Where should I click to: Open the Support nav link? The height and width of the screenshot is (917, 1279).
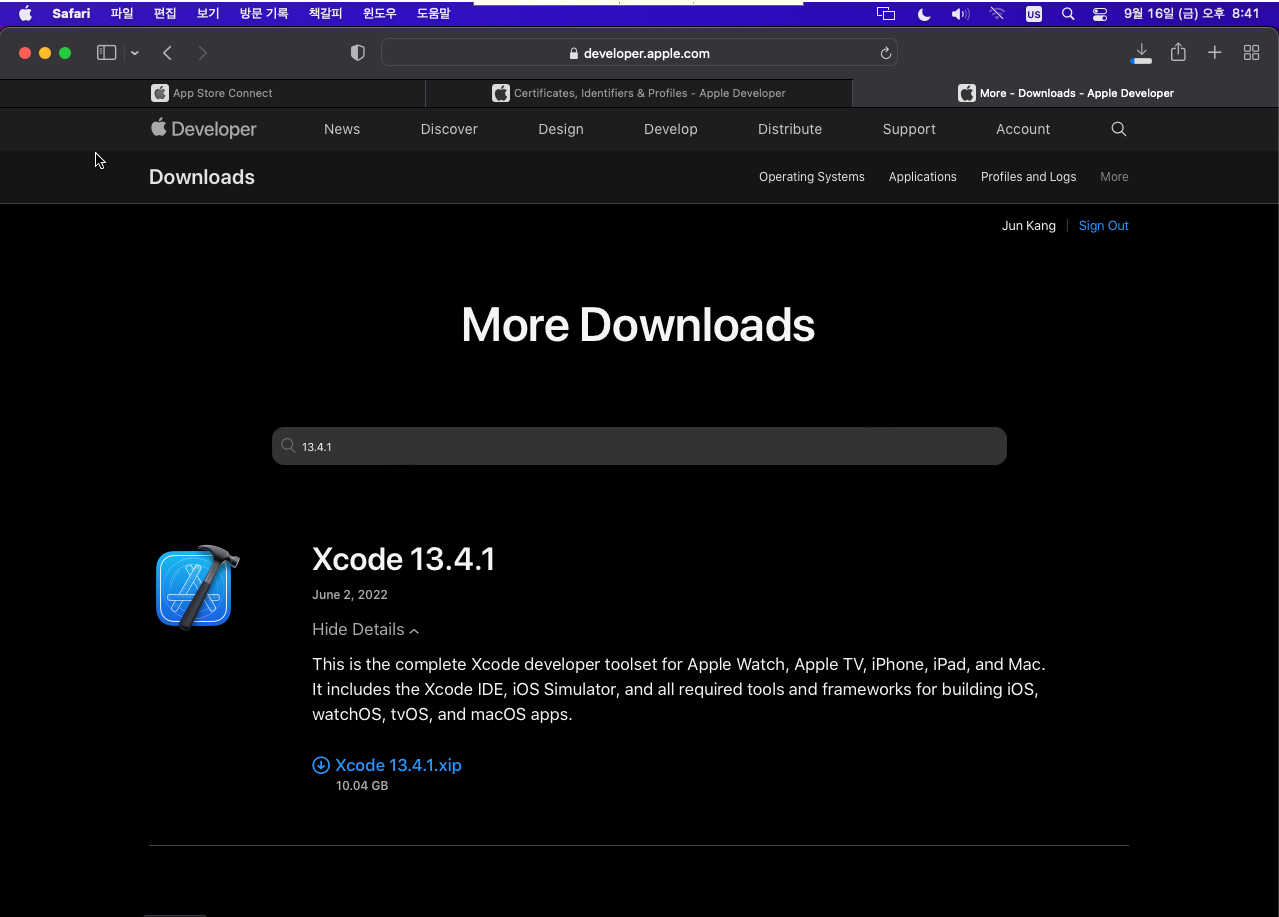(x=909, y=129)
